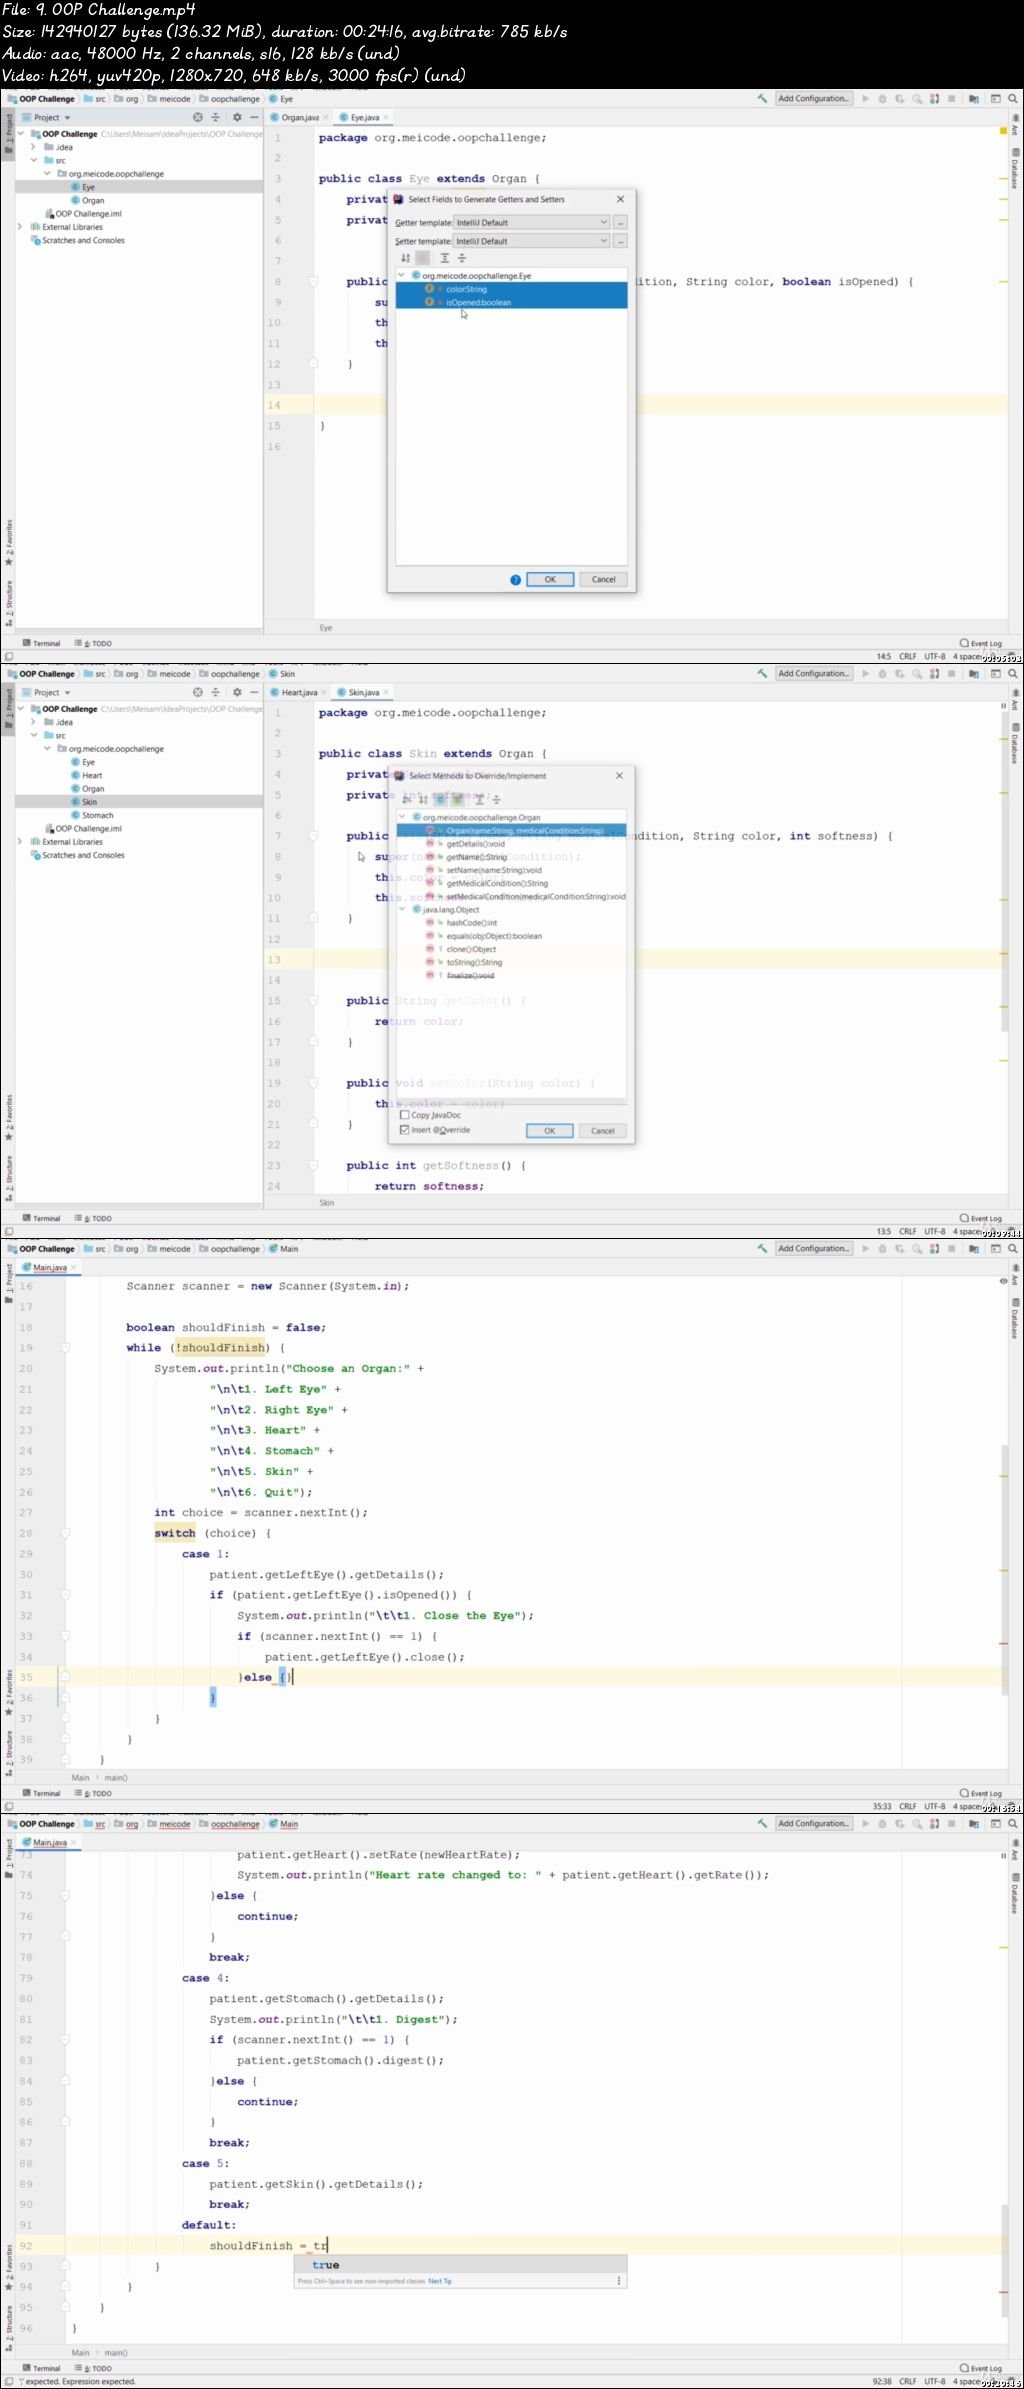1024x2389 pixels.
Task: Switch to the Organ.java editor tab
Action: point(300,117)
